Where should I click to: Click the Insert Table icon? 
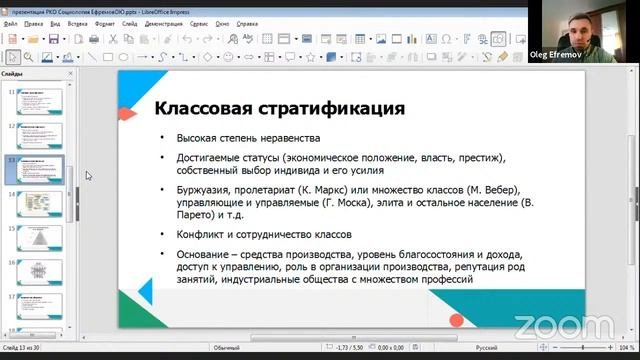click(360, 39)
